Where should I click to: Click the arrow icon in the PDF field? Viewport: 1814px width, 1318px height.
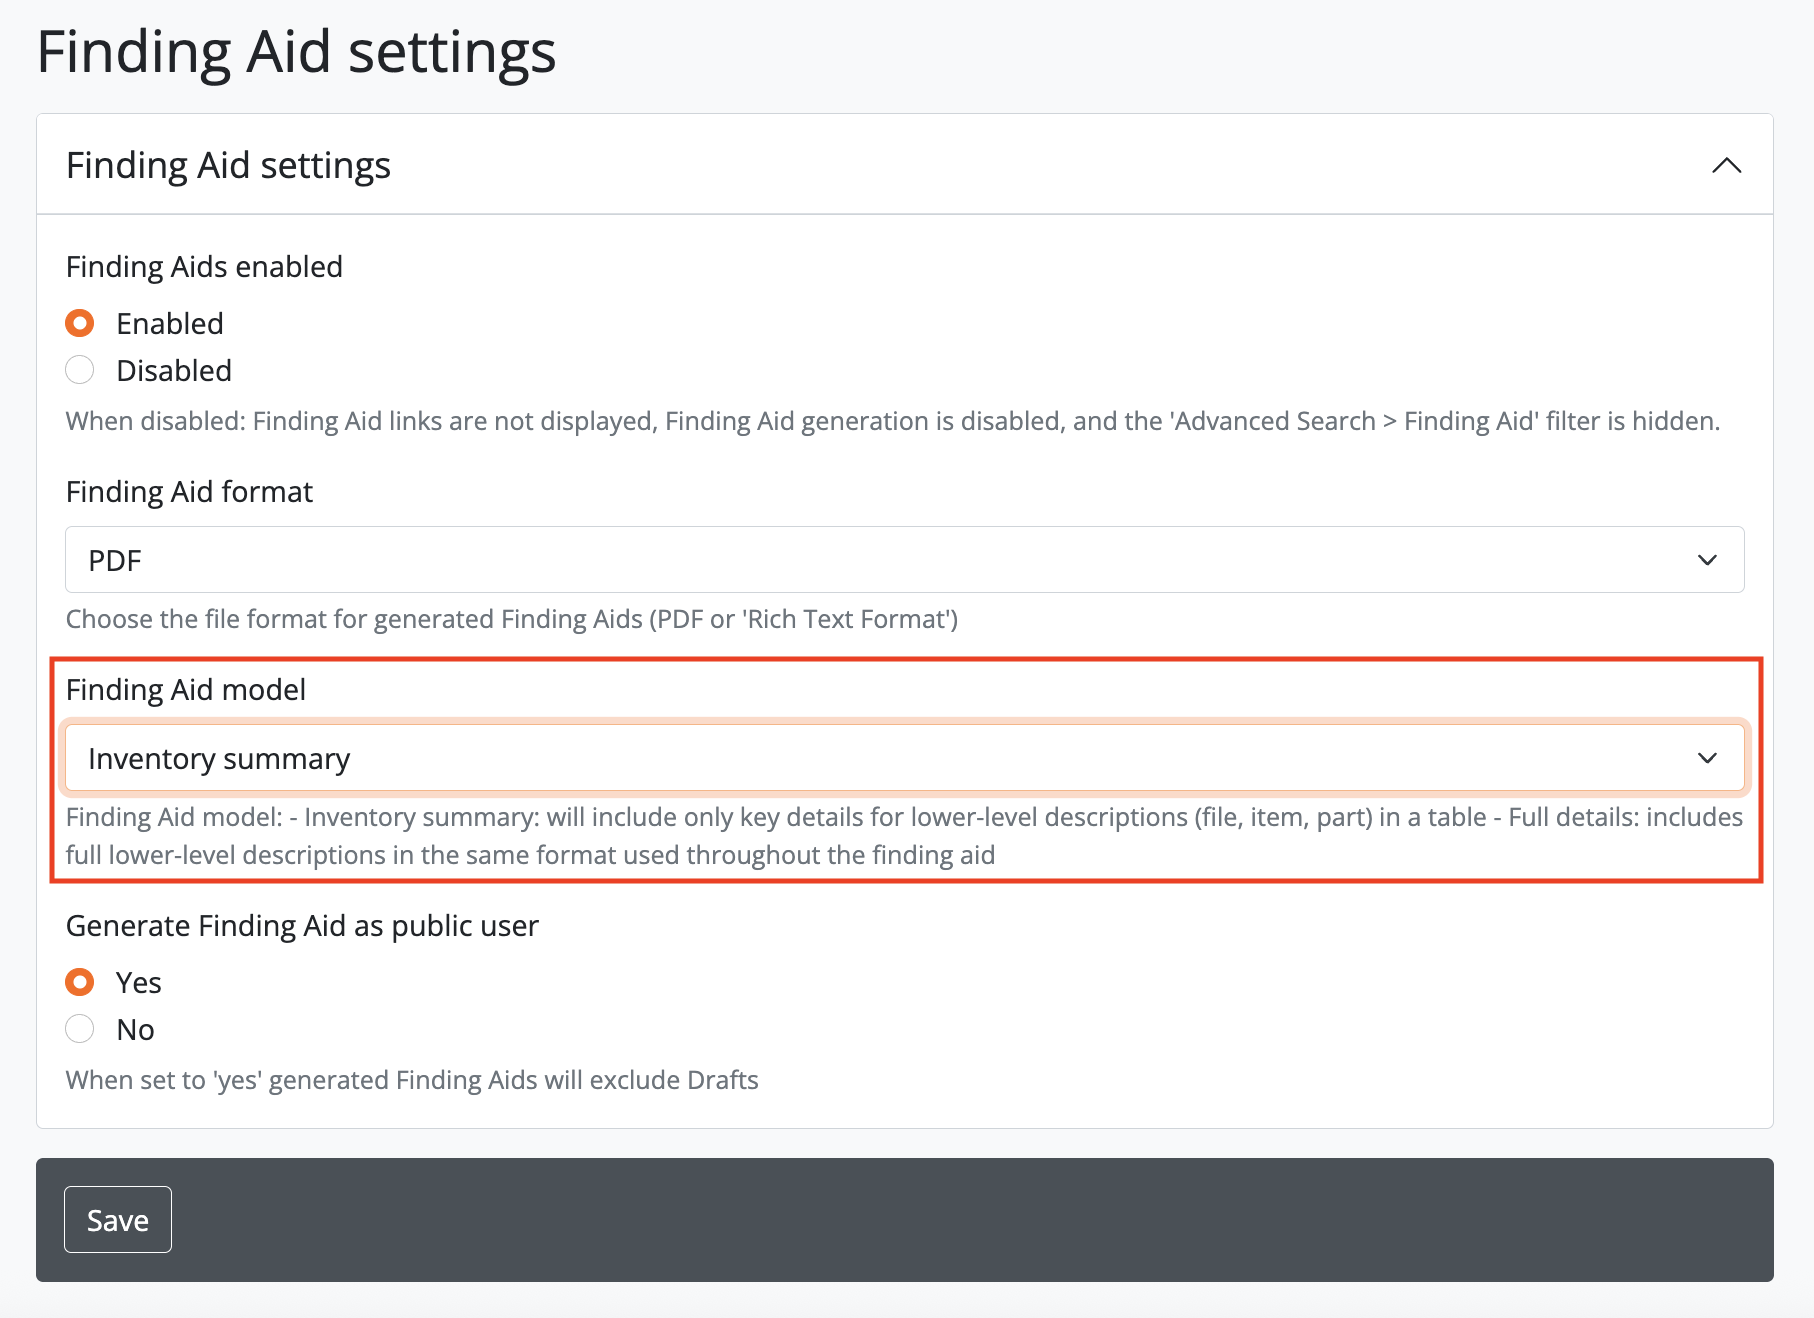click(x=1707, y=560)
